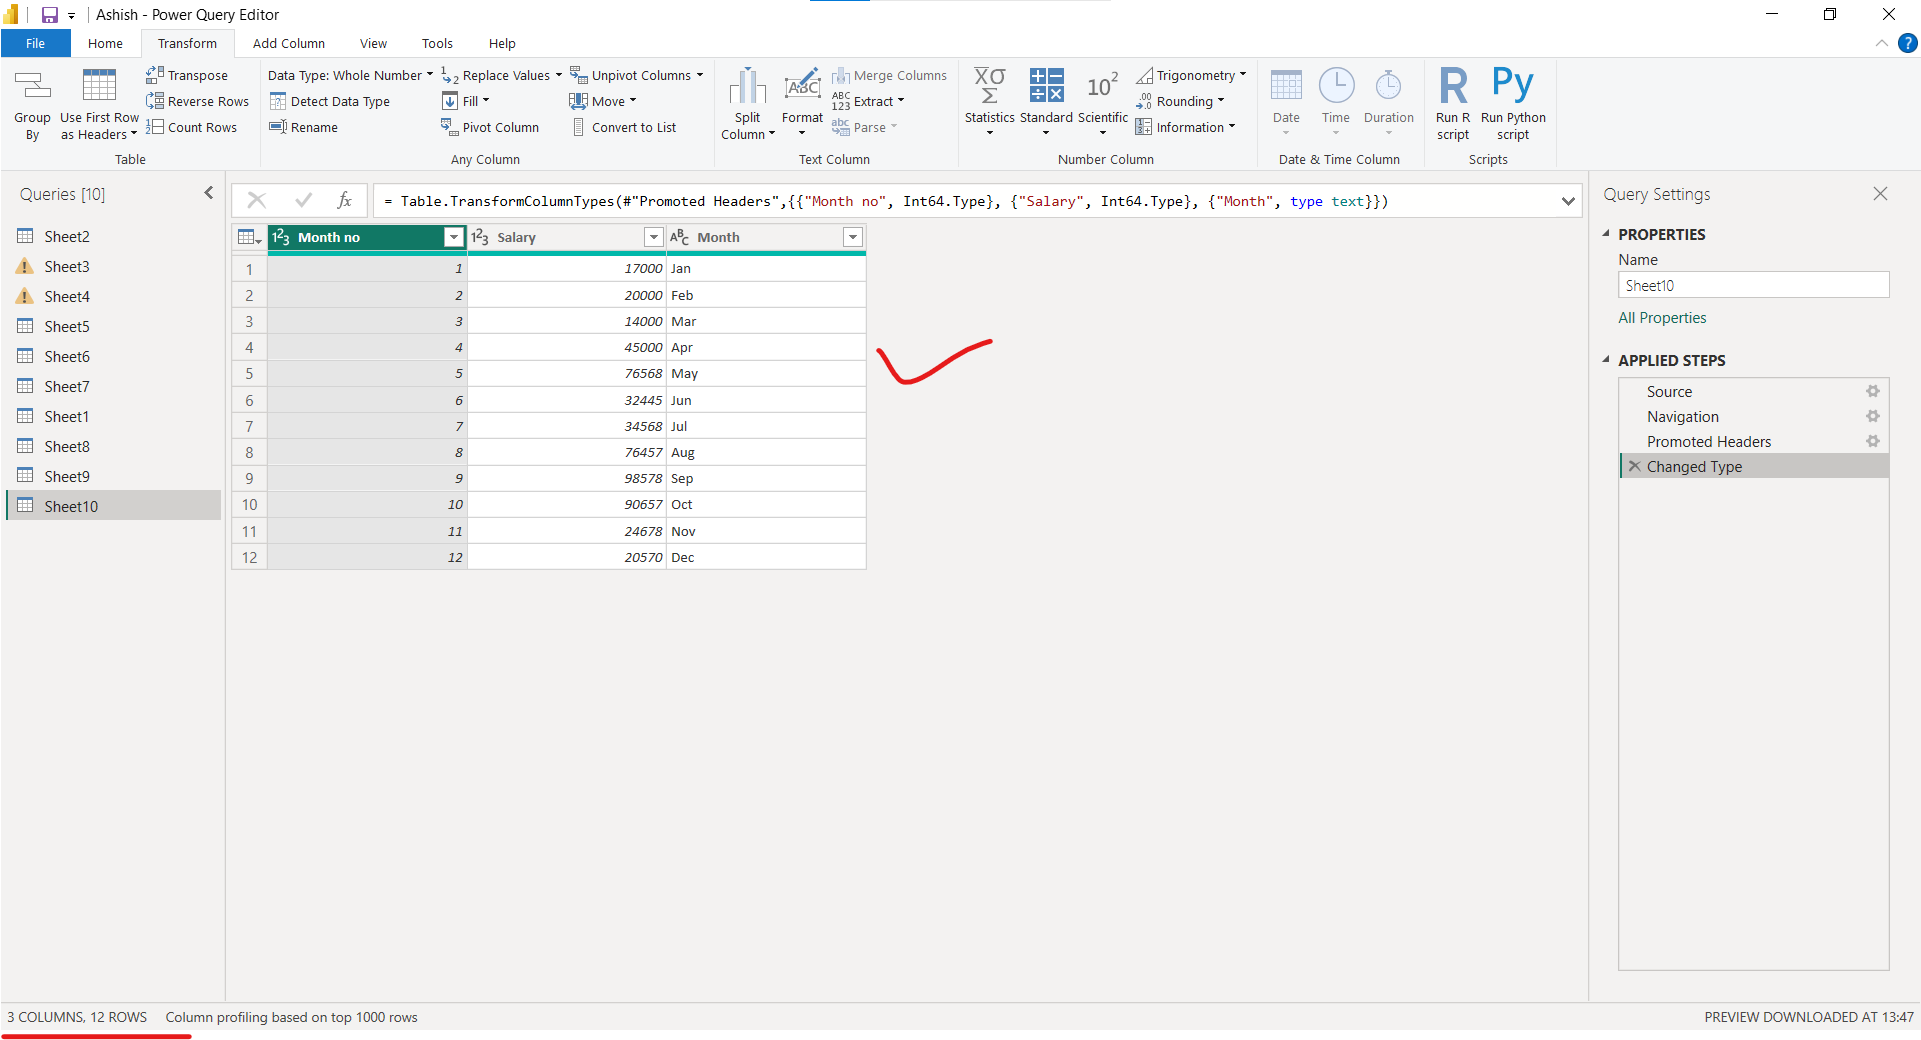
Task: Collapse the Queries pane
Action: click(x=208, y=193)
